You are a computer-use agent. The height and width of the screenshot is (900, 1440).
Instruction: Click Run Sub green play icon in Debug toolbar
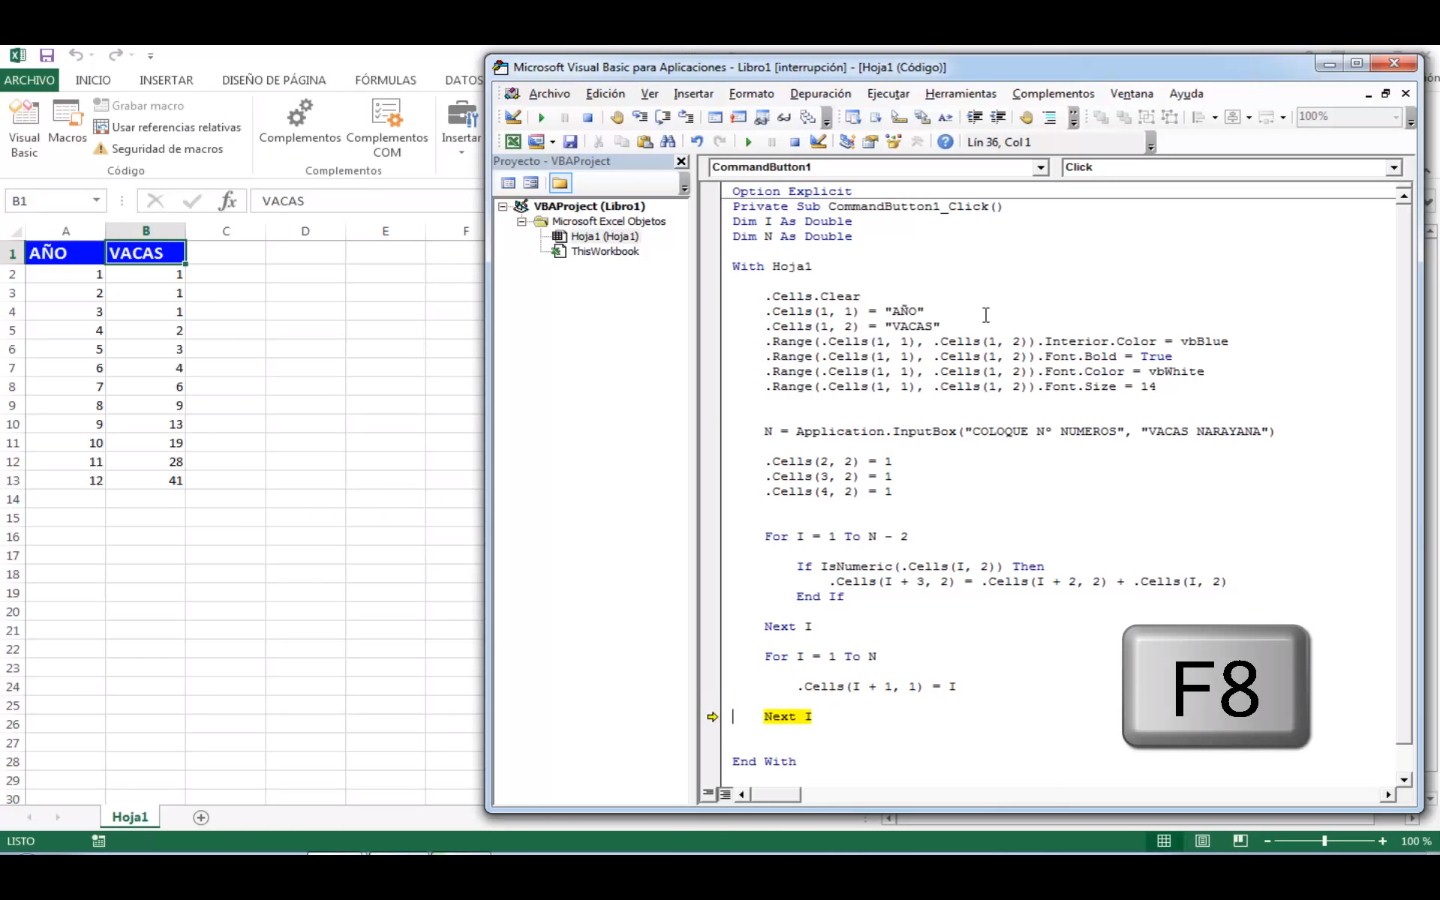pos(541,117)
